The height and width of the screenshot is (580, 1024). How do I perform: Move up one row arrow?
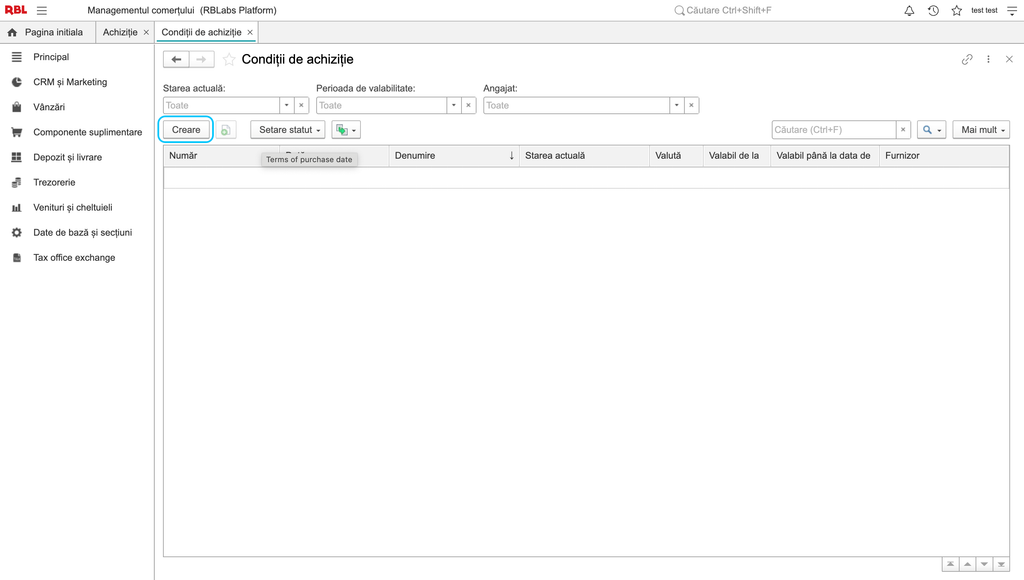[x=967, y=564]
